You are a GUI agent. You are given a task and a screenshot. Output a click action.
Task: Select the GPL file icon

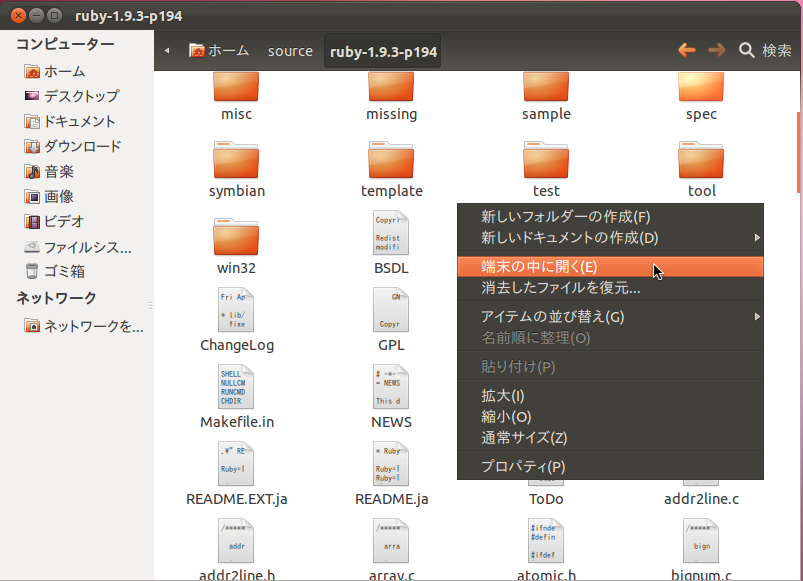tap(391, 310)
